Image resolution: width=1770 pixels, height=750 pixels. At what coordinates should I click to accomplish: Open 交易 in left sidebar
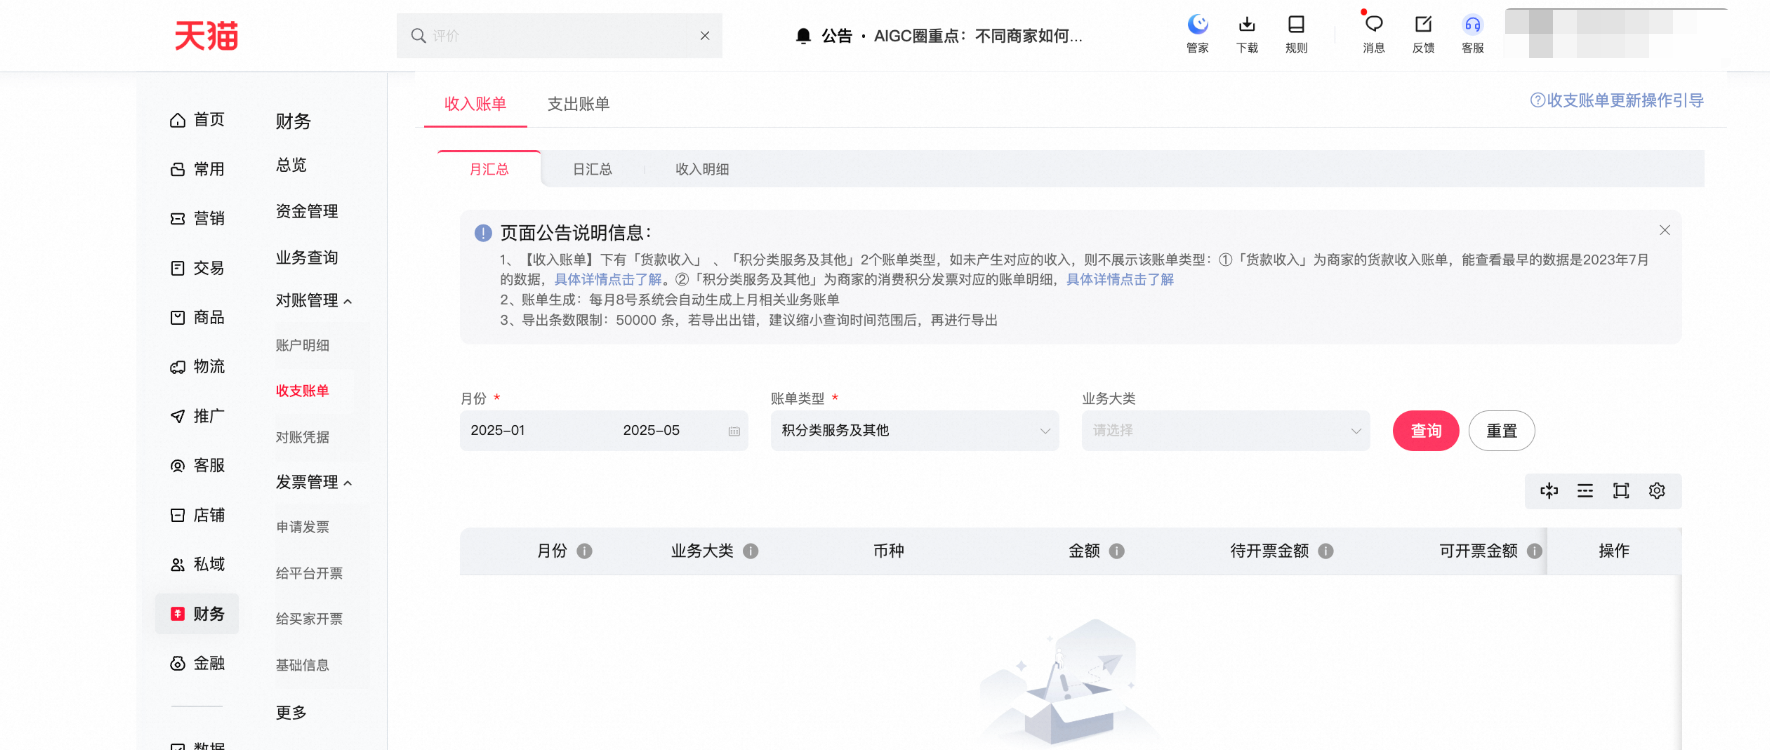click(197, 268)
